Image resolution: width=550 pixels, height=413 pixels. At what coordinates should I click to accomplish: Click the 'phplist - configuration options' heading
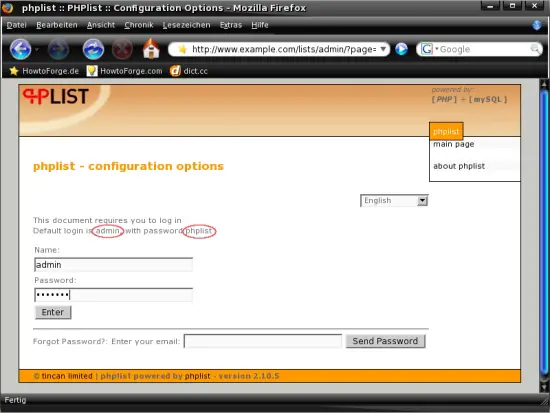point(128,166)
